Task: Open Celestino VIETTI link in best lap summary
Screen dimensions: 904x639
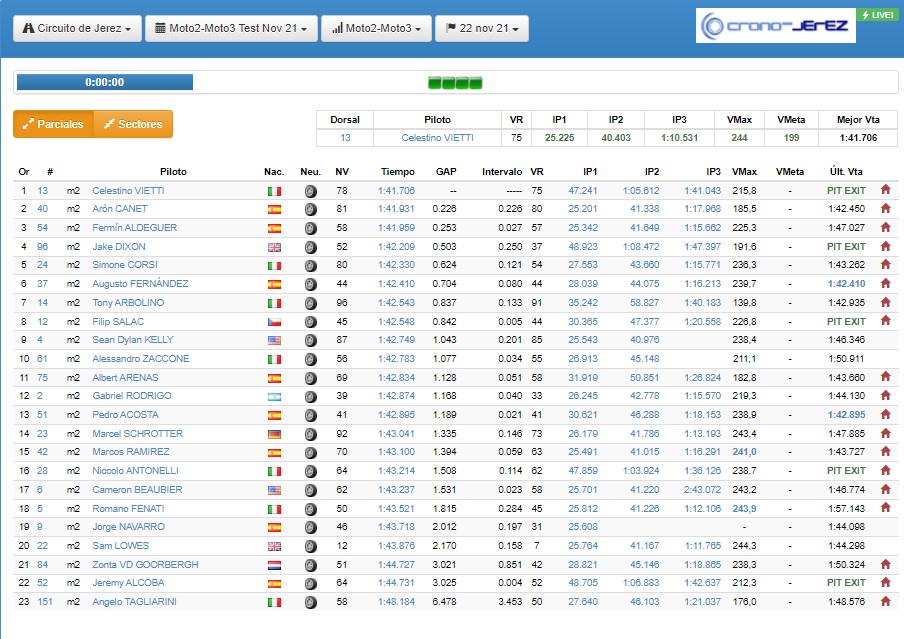Action: (x=437, y=138)
